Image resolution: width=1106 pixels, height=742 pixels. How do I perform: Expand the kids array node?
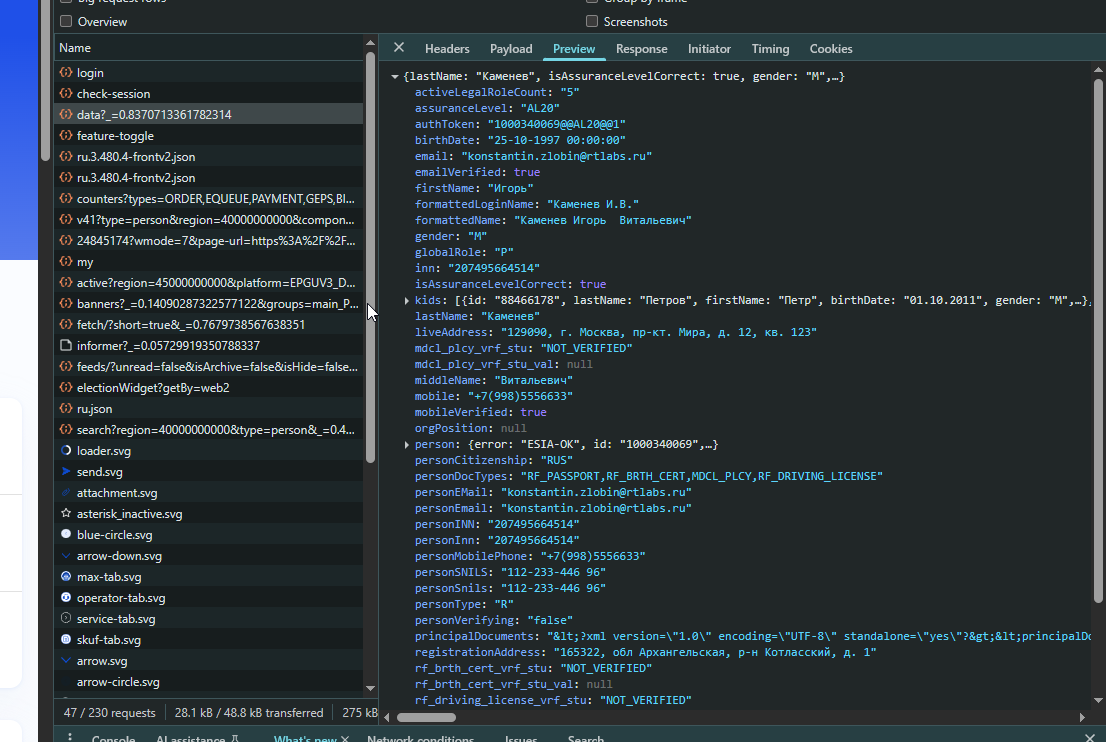tap(407, 300)
